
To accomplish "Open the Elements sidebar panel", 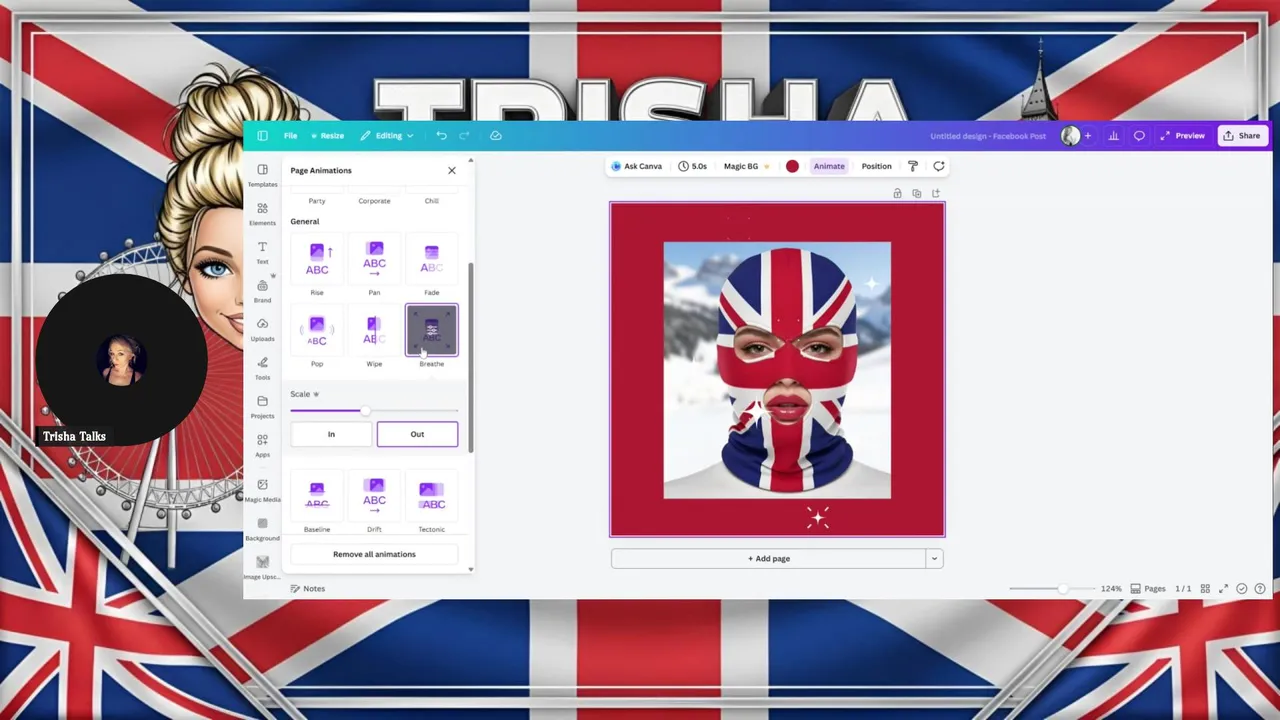I will pyautogui.click(x=262, y=213).
